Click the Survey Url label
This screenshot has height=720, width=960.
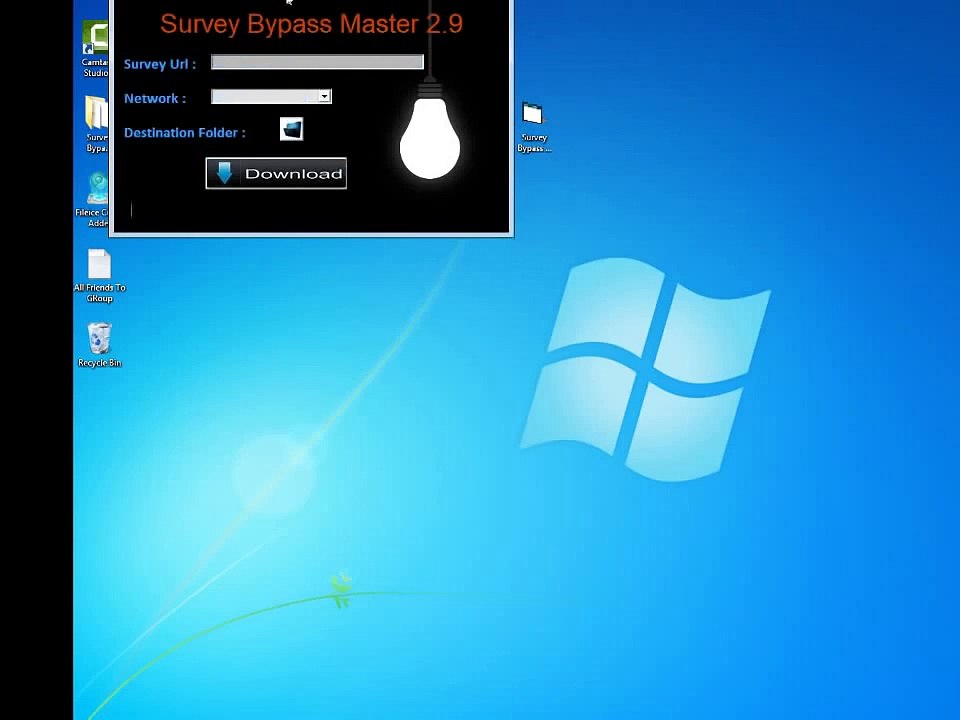[160, 64]
